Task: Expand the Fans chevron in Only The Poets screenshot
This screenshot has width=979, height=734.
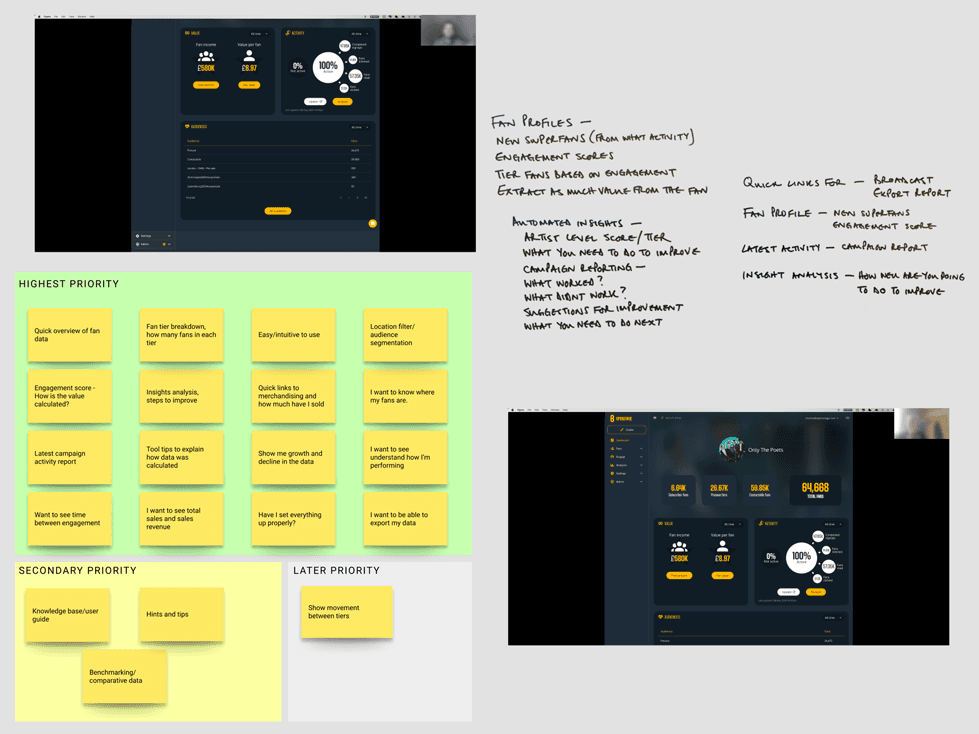Action: [641, 448]
